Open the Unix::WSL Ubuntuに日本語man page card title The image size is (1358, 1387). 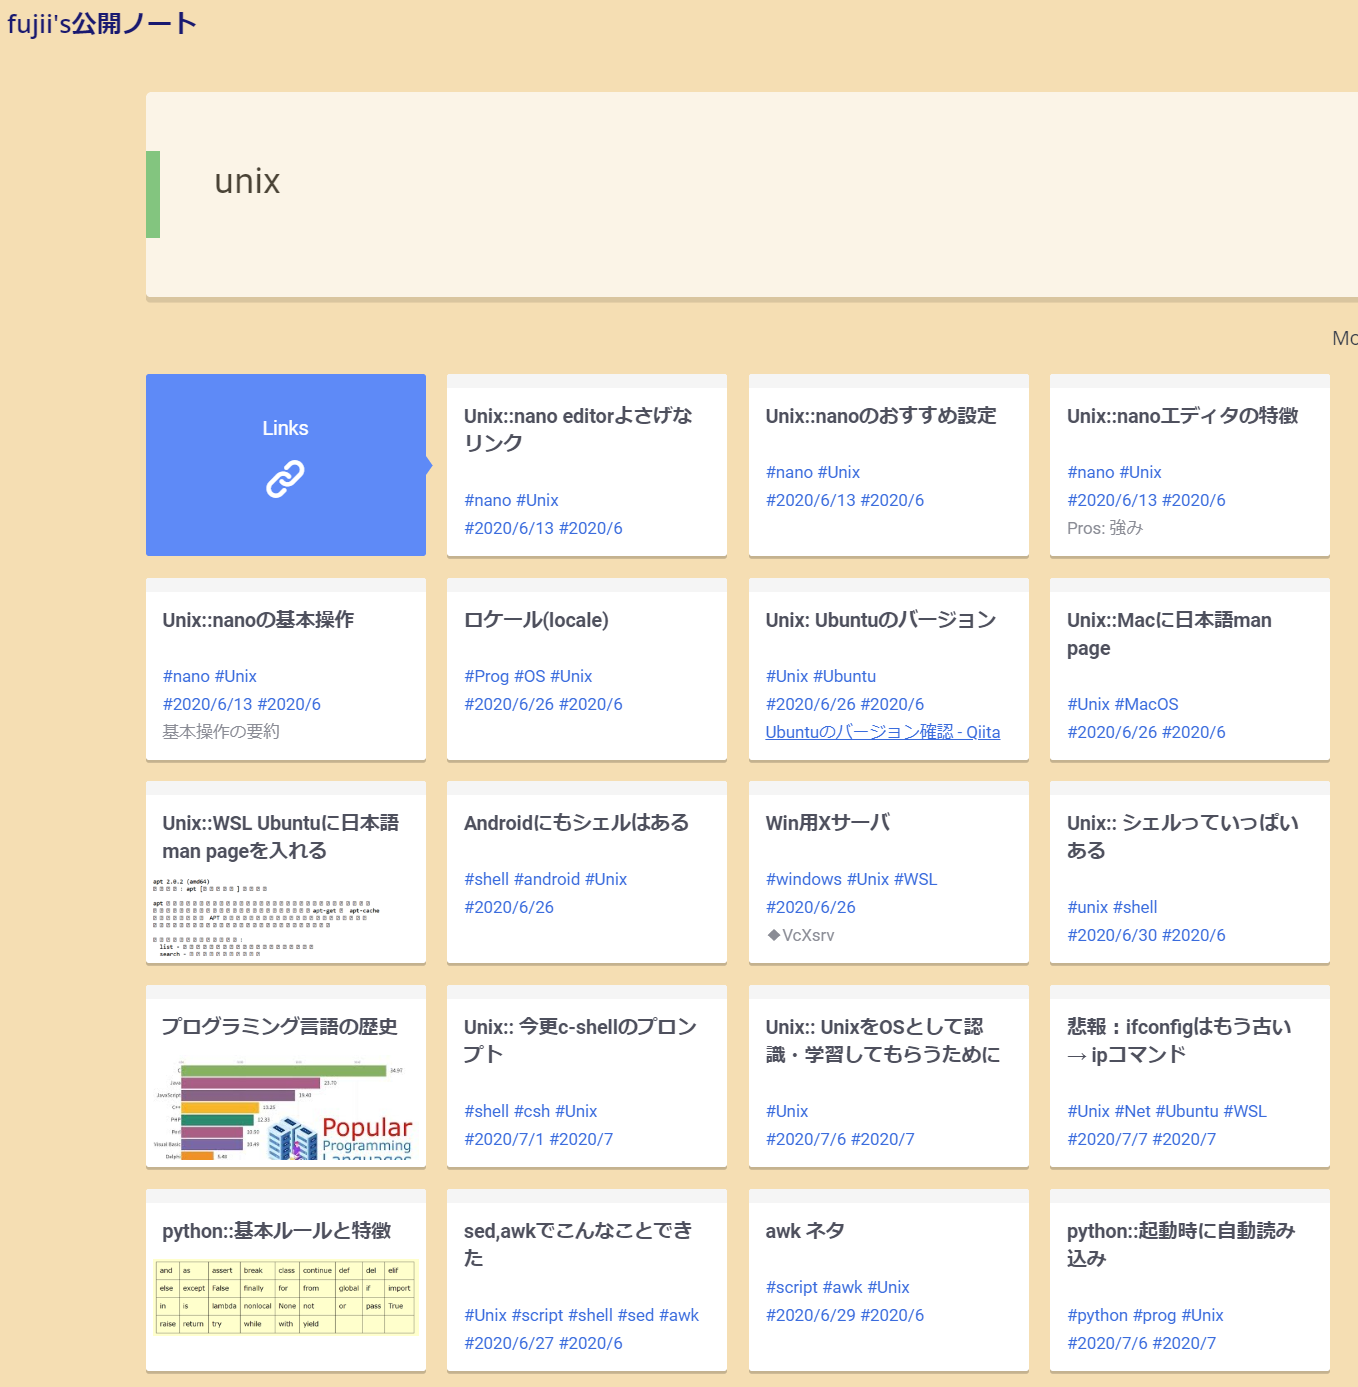281,836
